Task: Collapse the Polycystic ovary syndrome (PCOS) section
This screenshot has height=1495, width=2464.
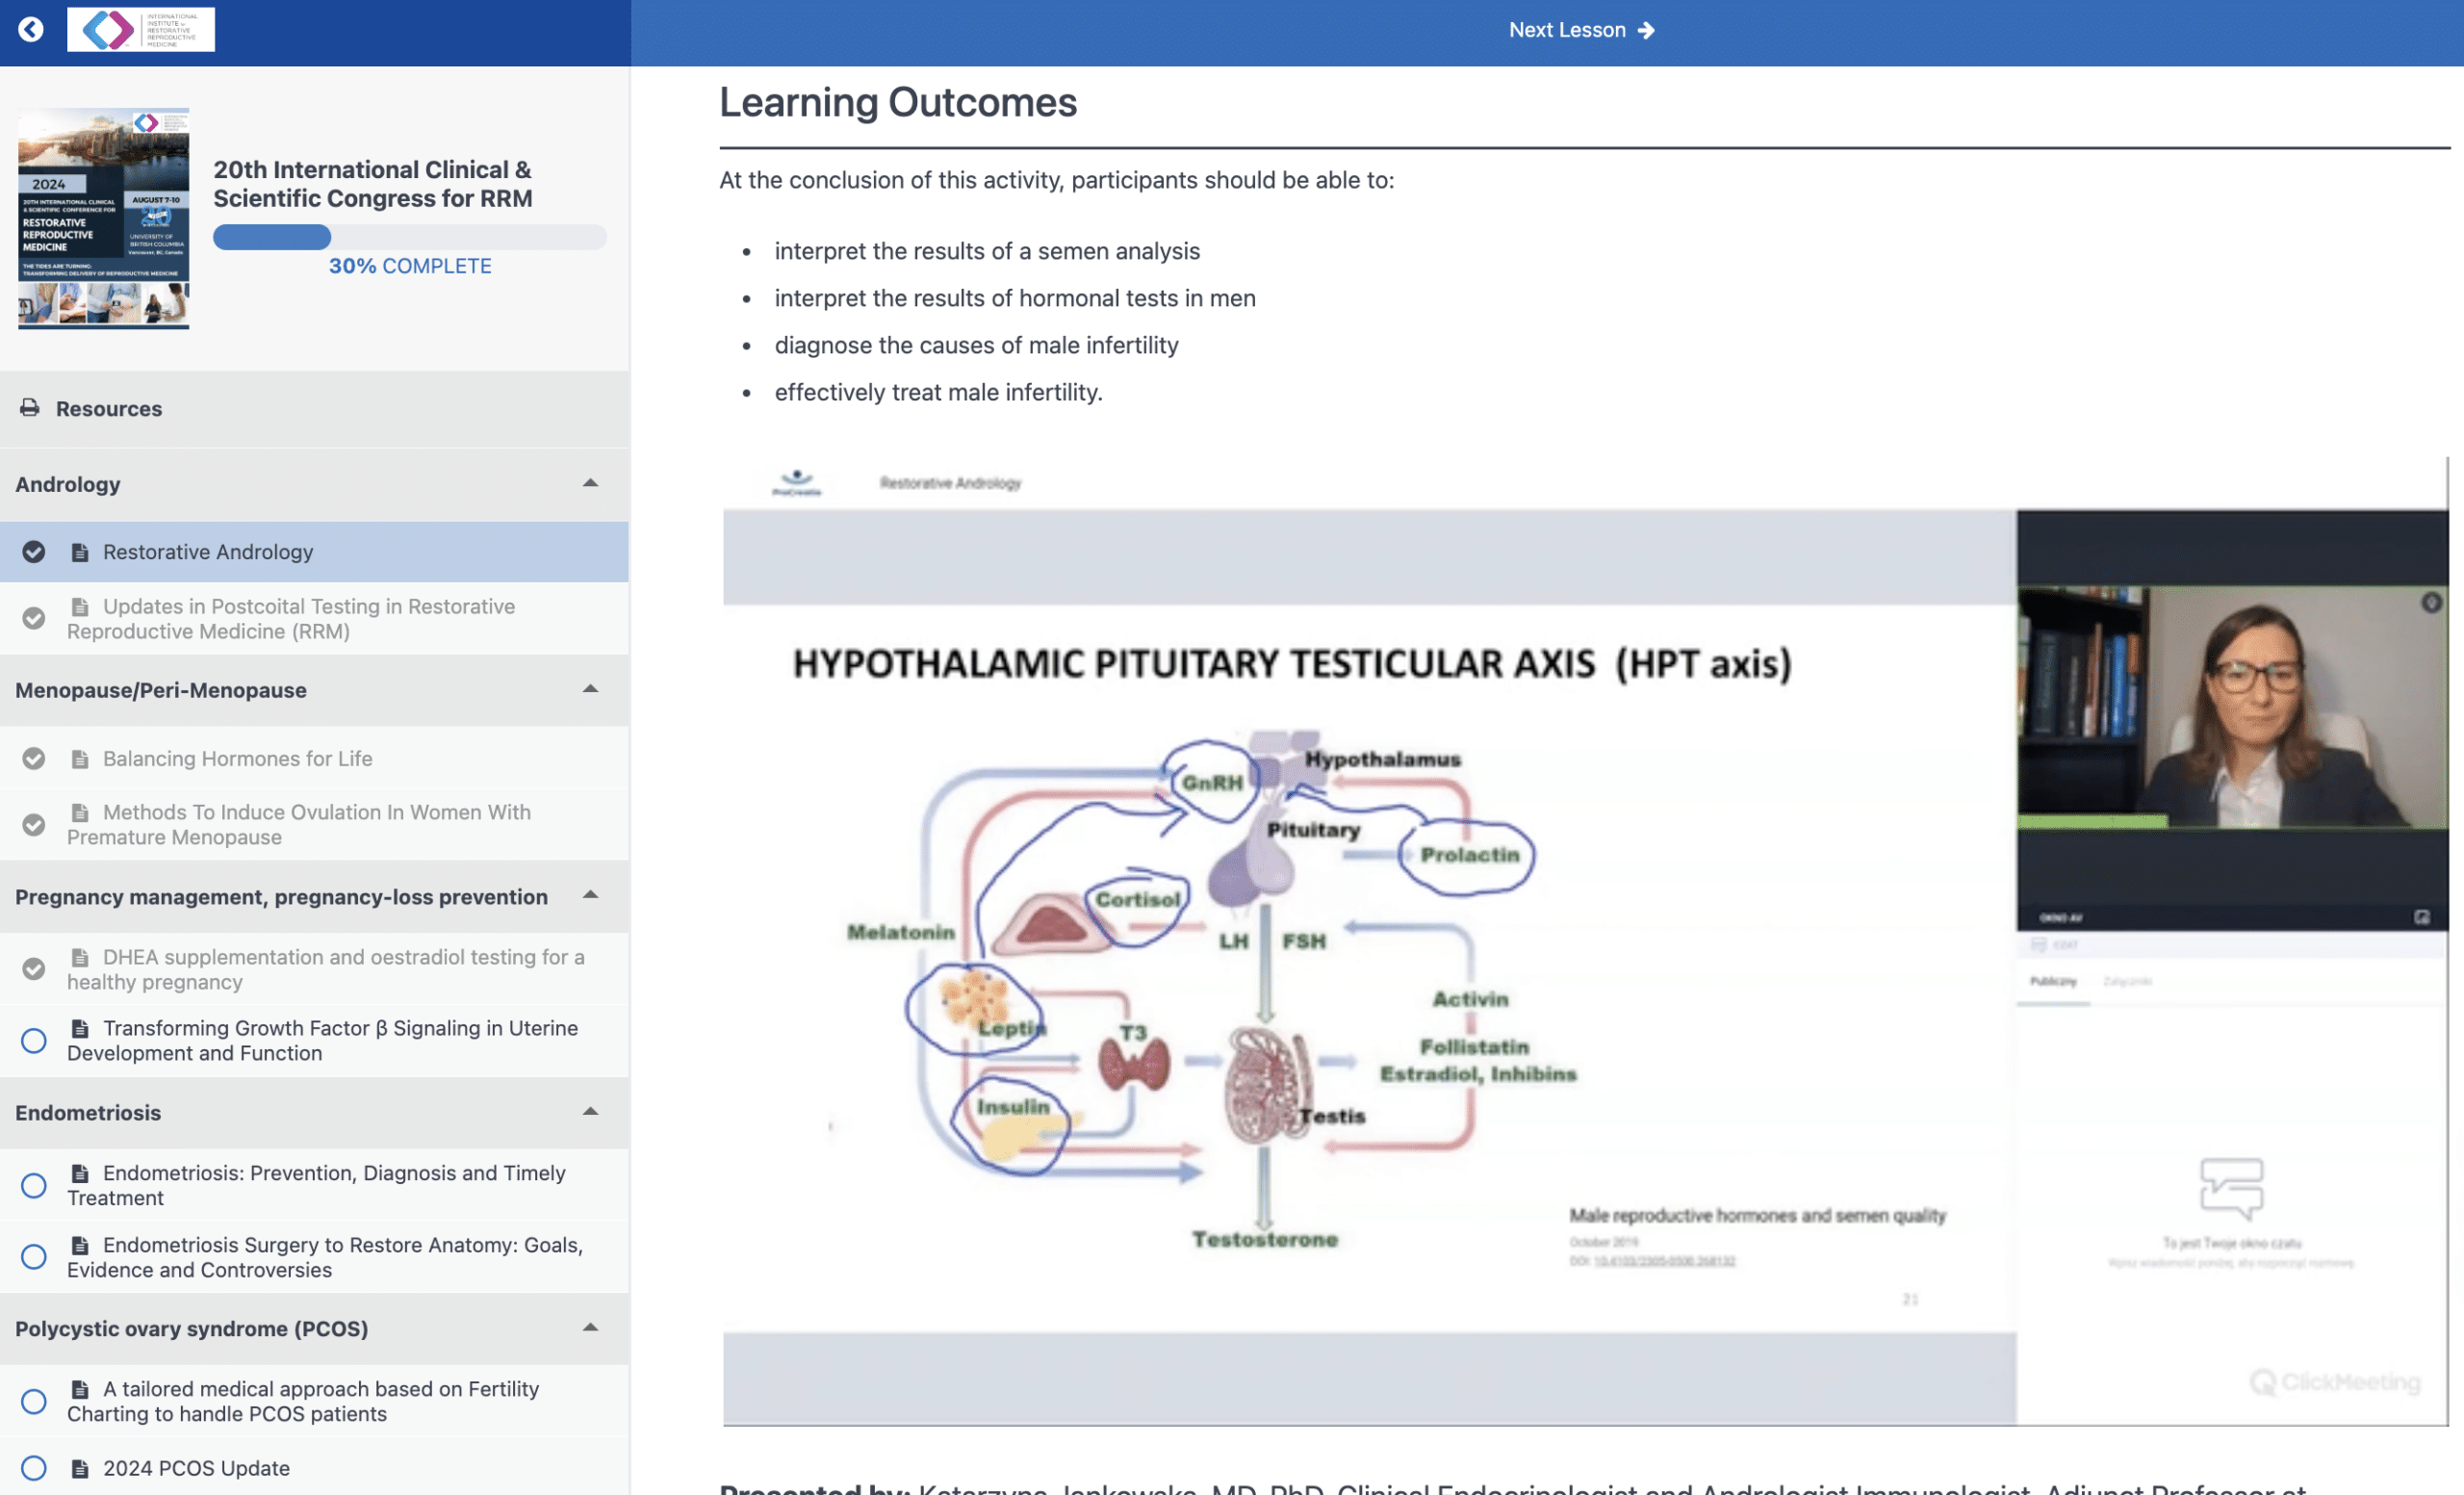Action: [590, 1329]
